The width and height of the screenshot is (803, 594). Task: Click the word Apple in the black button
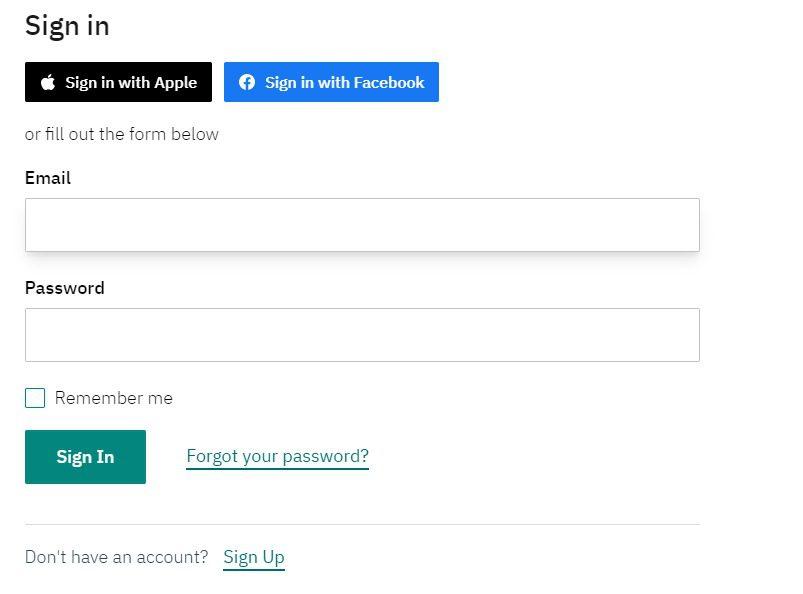coord(176,83)
